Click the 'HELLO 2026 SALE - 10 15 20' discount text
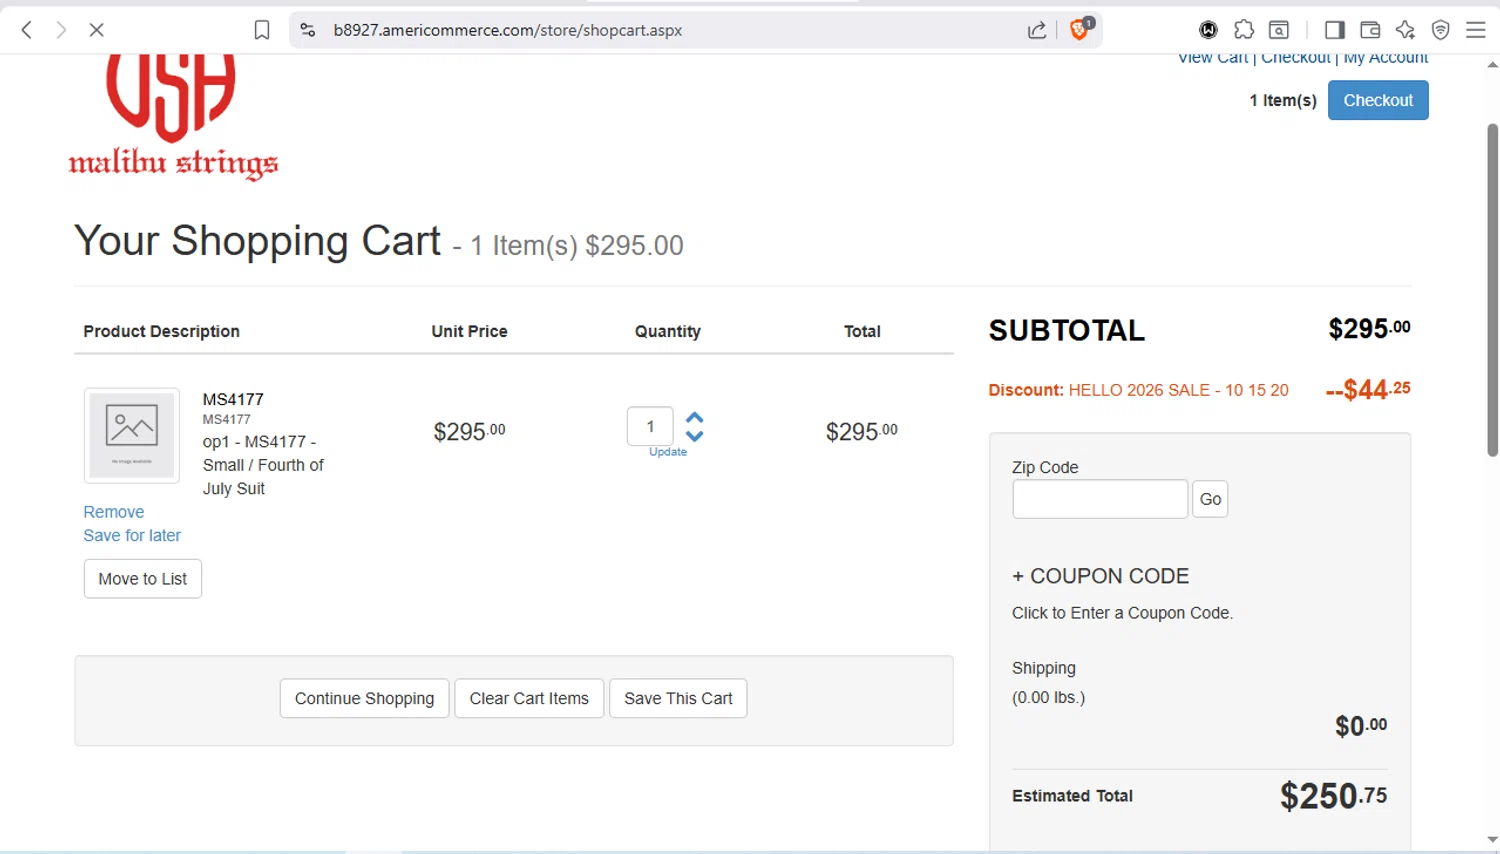The width and height of the screenshot is (1500, 854). 1178,390
